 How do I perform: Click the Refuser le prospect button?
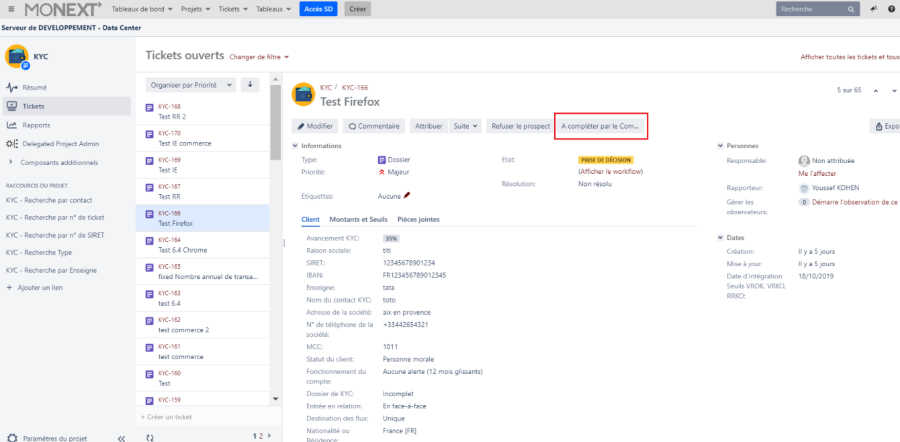[520, 126]
